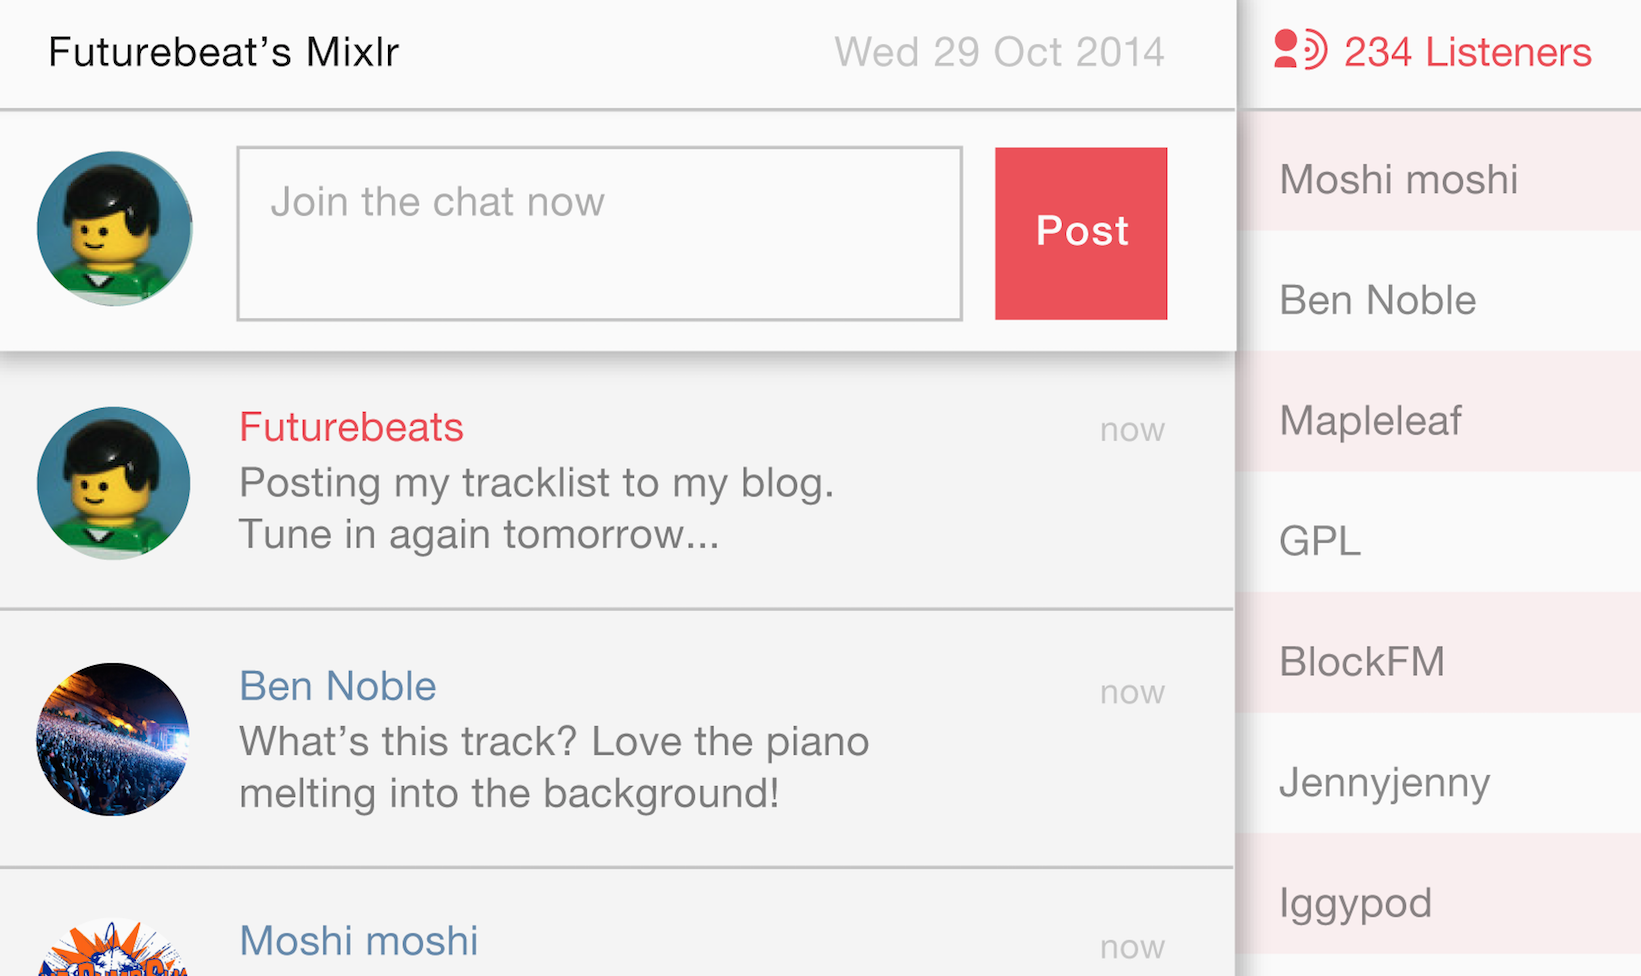The height and width of the screenshot is (976, 1641).
Task: Select Iggypod in listeners list
Action: point(1356,903)
